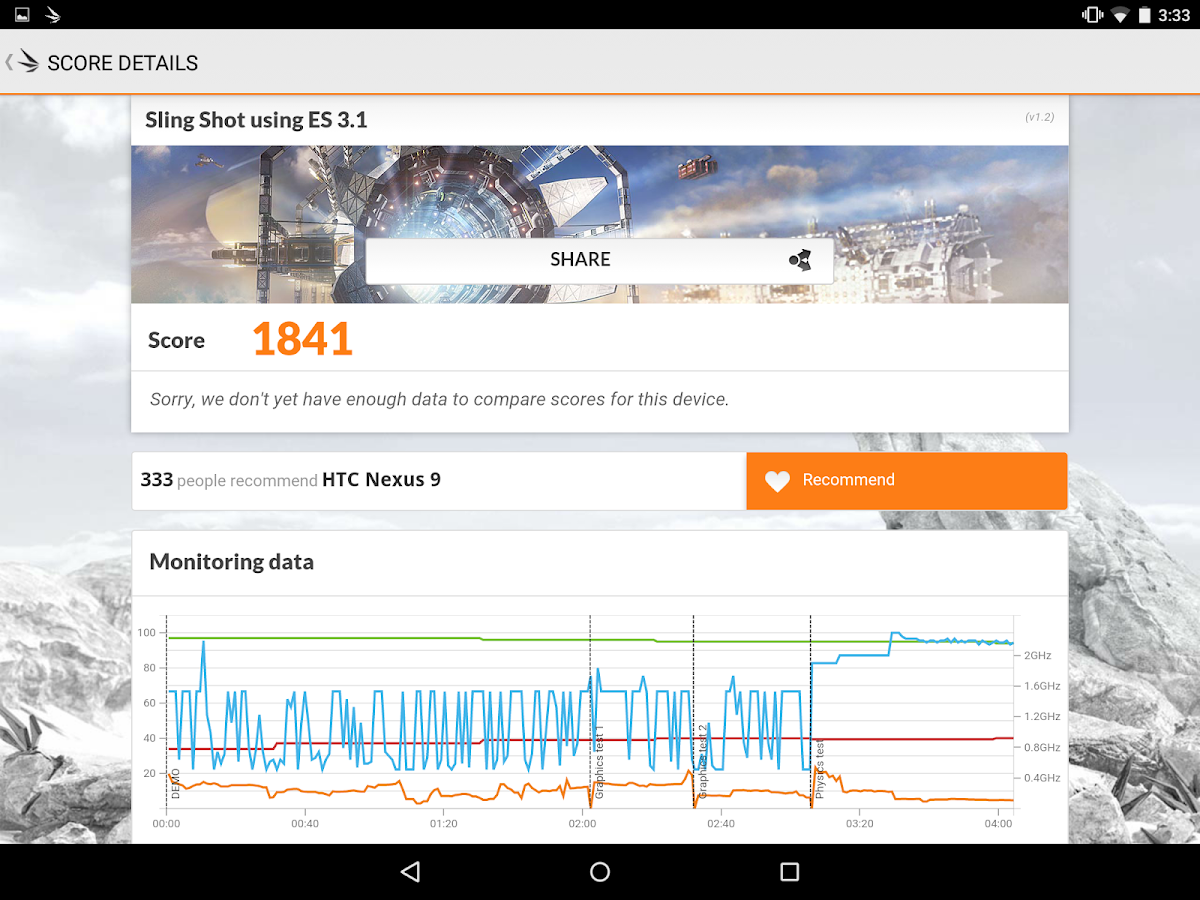The width and height of the screenshot is (1200, 900).
Task: Open the 3DMark notification icon in status bar
Action: (x=52, y=15)
